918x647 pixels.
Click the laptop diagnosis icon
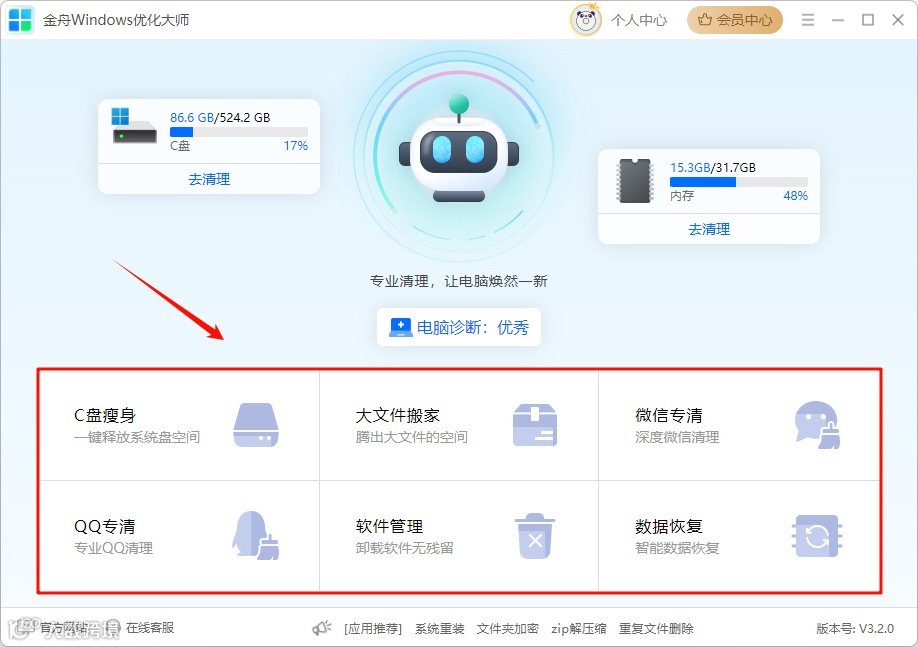coord(400,327)
